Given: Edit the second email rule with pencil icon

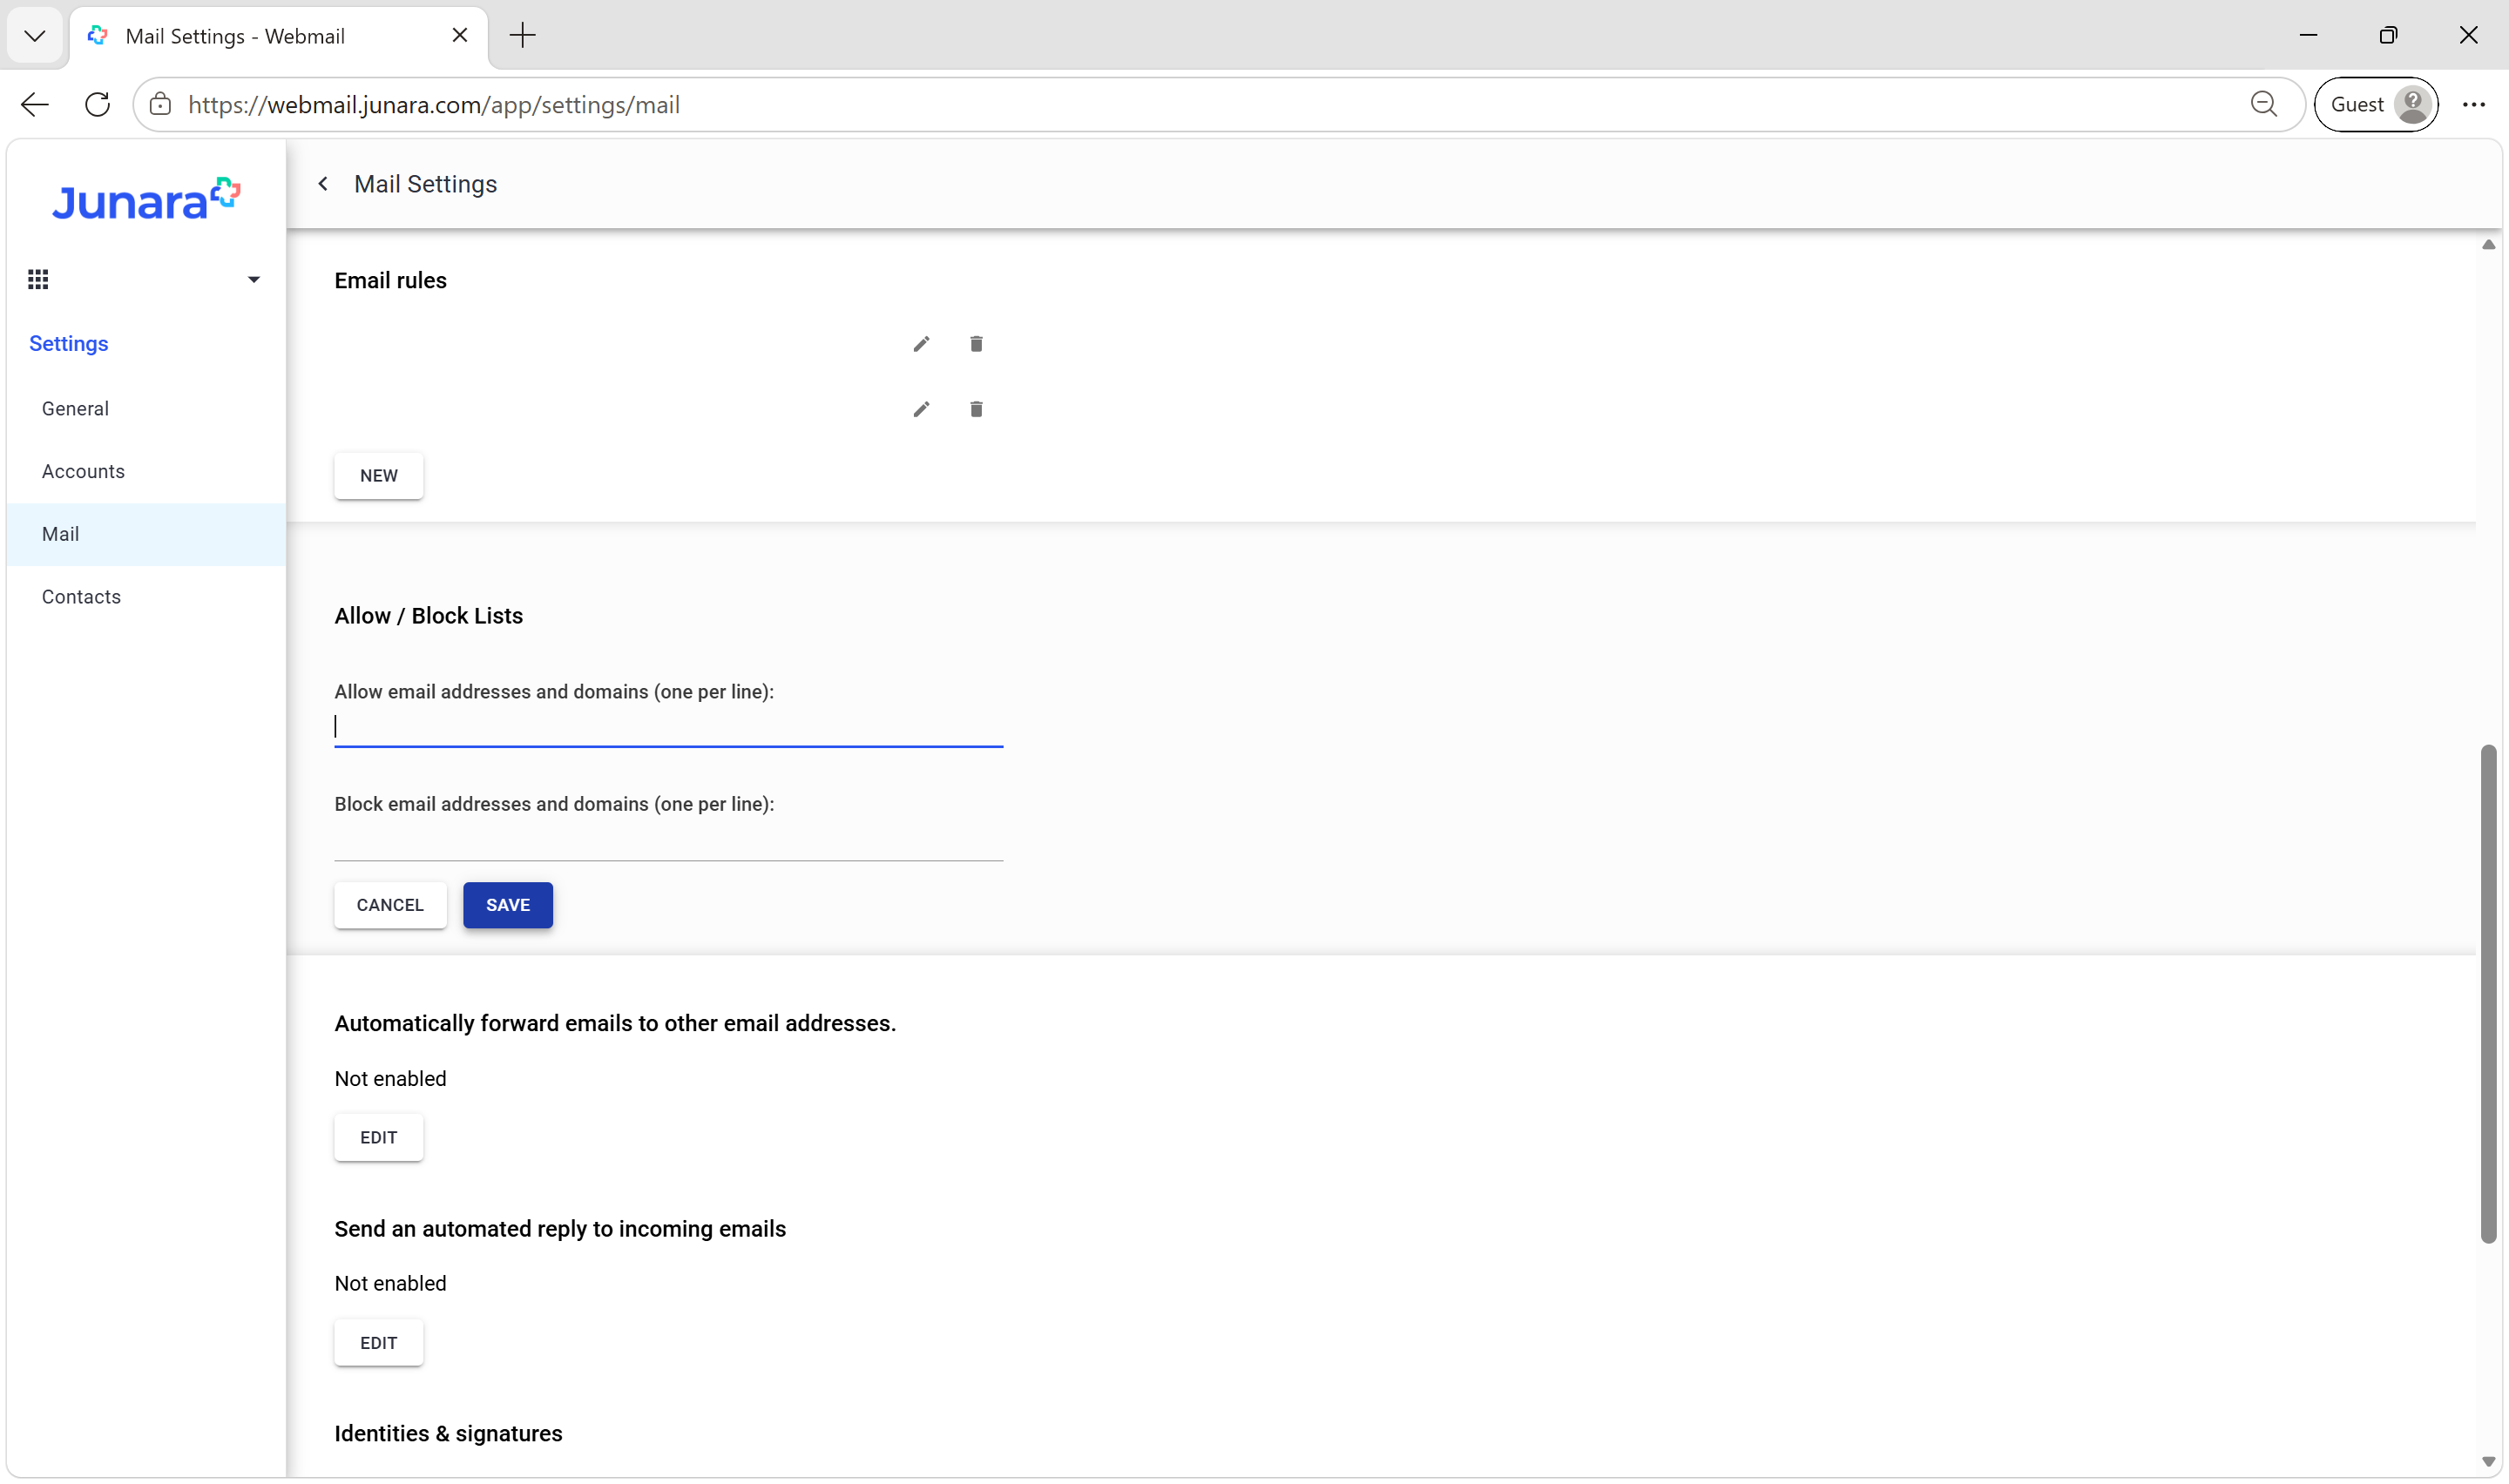Looking at the screenshot, I should 921,409.
